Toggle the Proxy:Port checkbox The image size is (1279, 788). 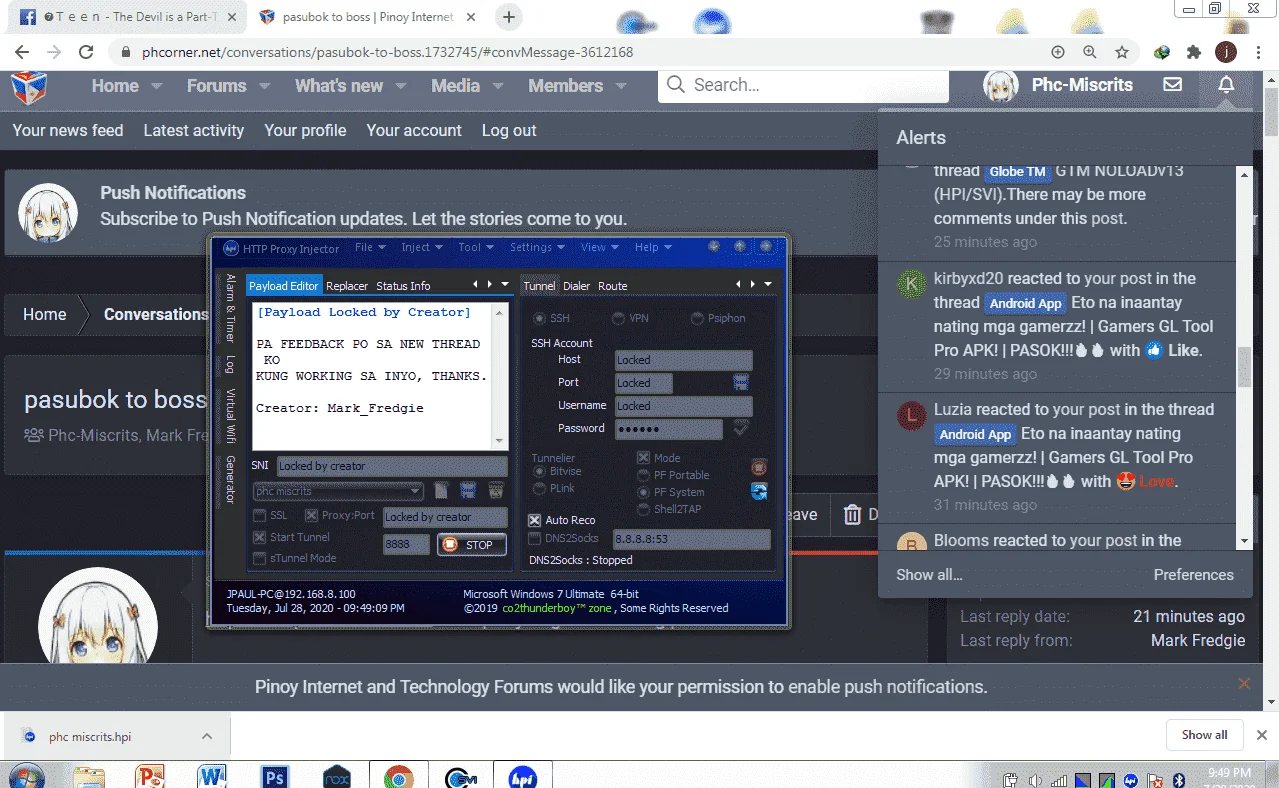pyautogui.click(x=311, y=516)
